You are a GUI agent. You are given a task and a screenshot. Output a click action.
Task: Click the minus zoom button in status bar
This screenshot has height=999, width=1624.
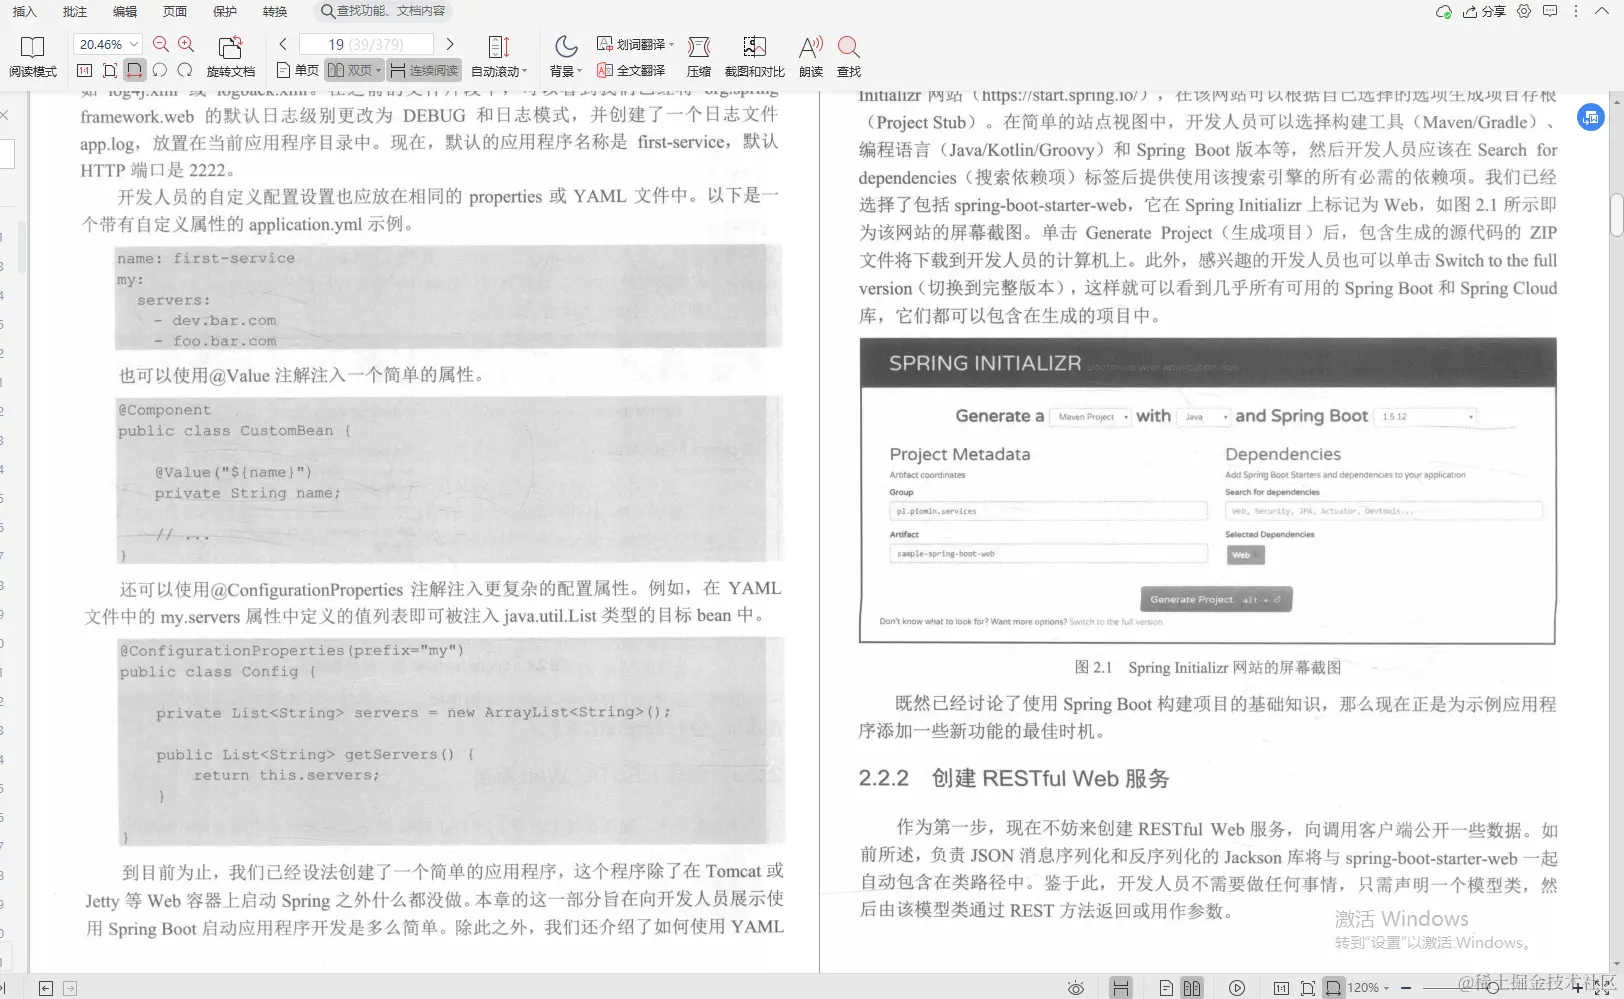(x=1405, y=988)
